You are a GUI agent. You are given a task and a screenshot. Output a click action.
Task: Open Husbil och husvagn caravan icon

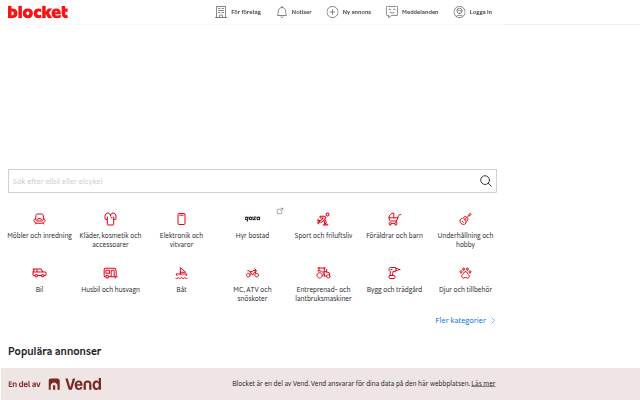coord(110,273)
